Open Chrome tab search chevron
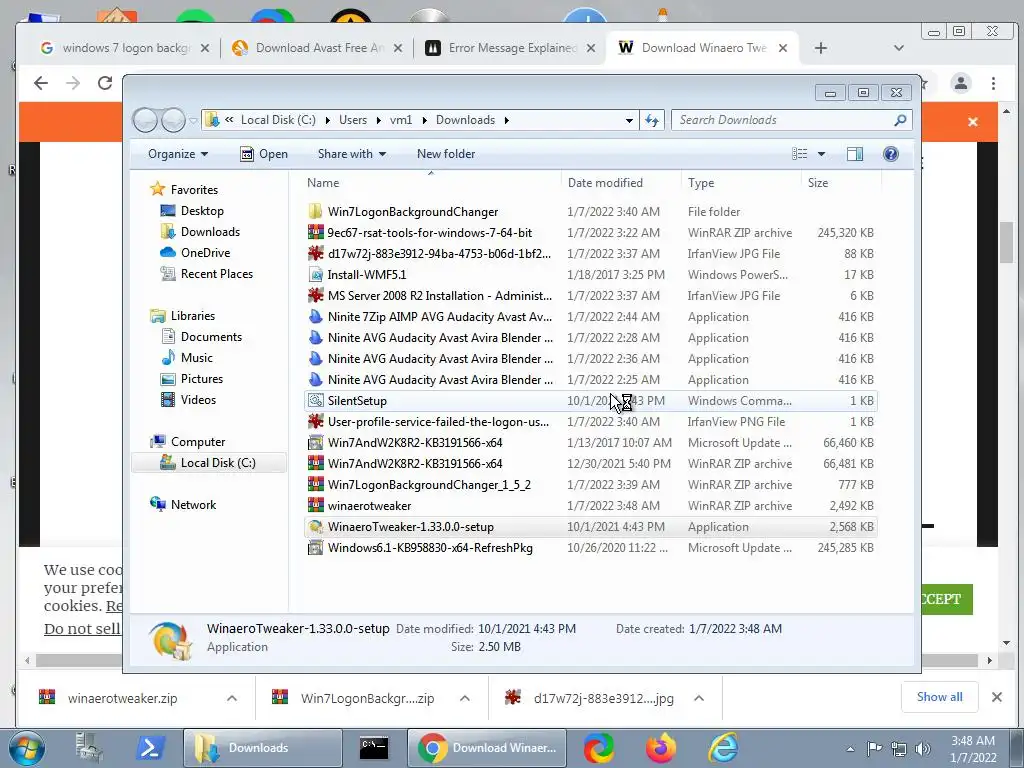The image size is (1024, 768). pyautogui.click(x=899, y=48)
